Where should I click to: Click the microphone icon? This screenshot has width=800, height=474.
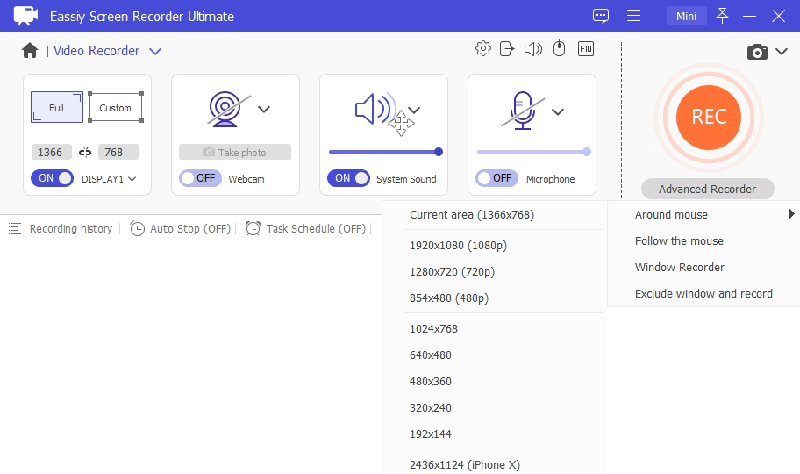coord(523,110)
